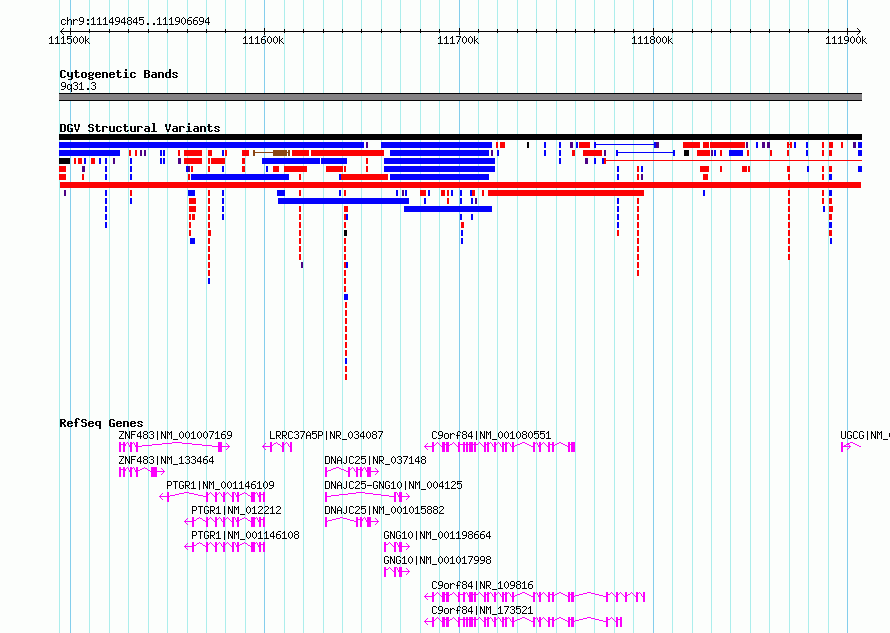Viewport: 890px width, 633px height.
Task: Click the 111500k ruler position
Action: (x=69, y=40)
